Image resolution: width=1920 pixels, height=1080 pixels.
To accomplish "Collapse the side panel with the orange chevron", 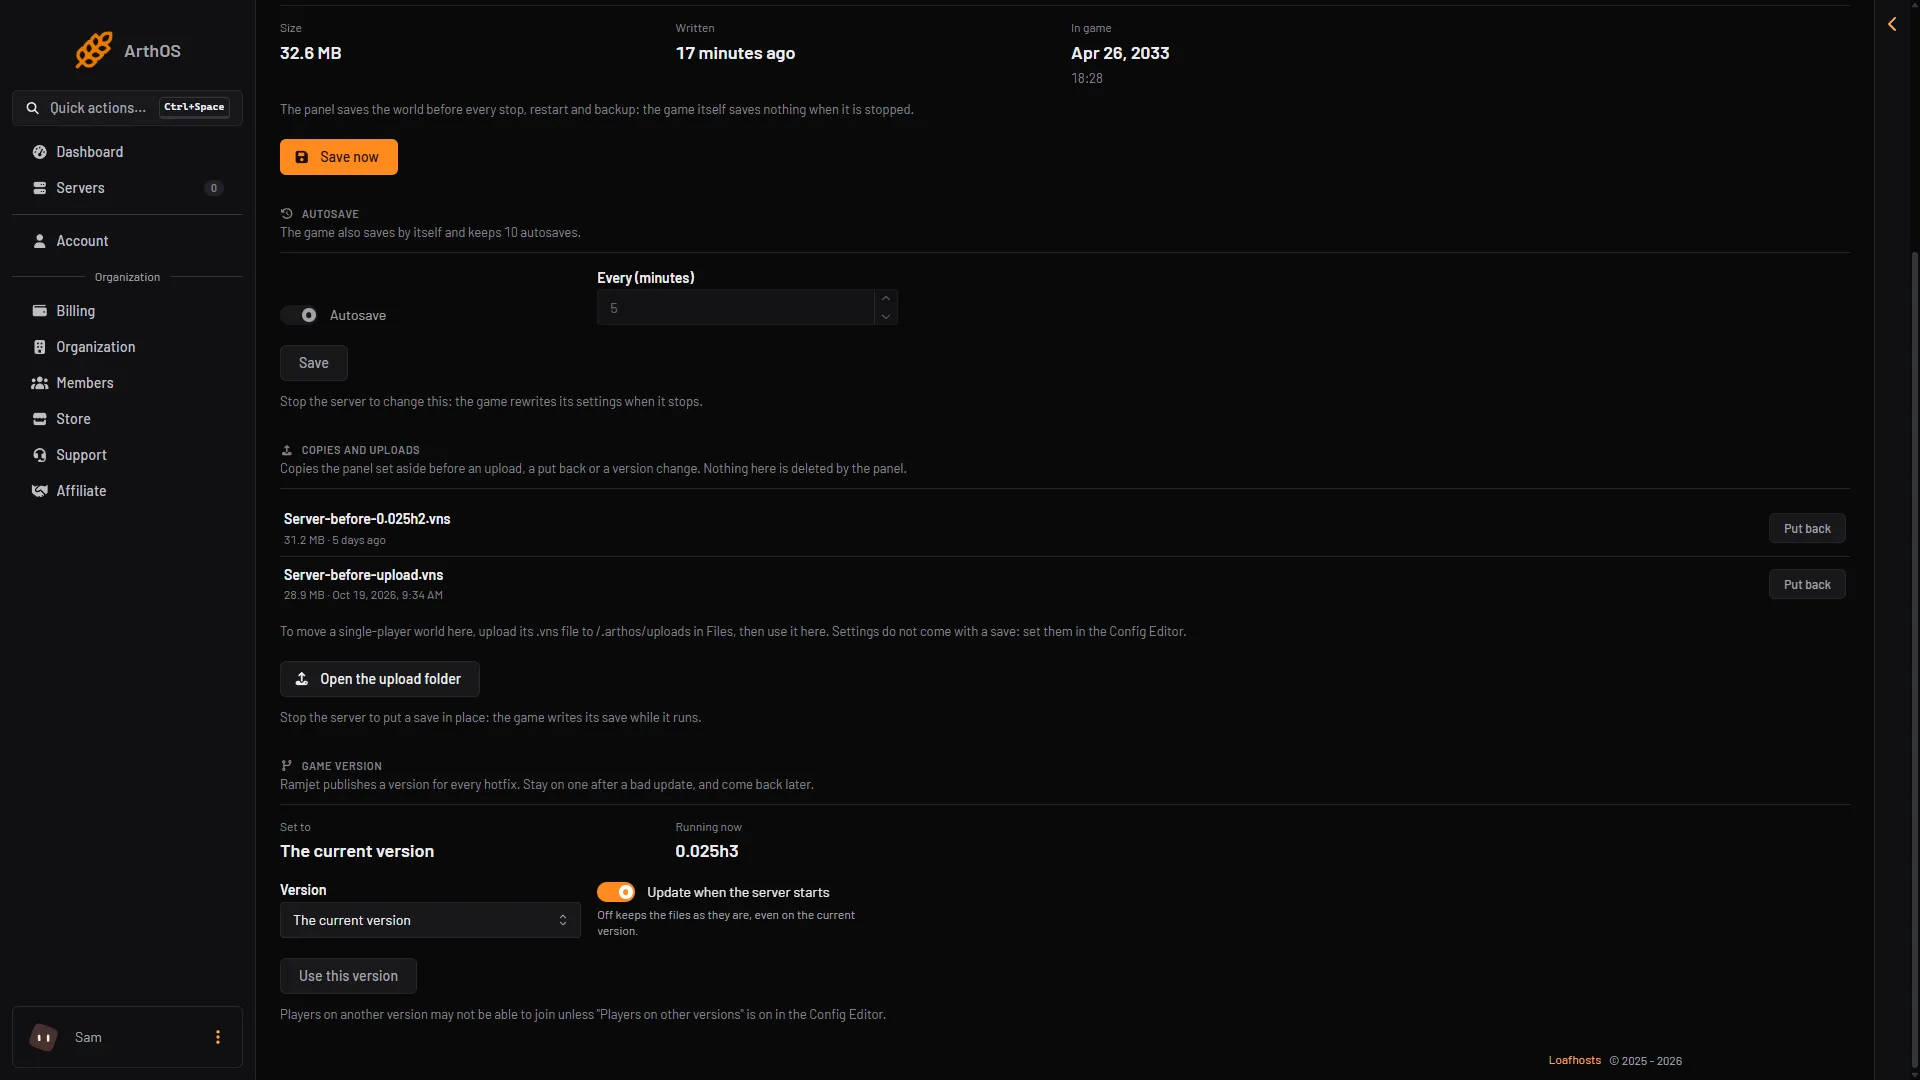I will tap(1892, 24).
